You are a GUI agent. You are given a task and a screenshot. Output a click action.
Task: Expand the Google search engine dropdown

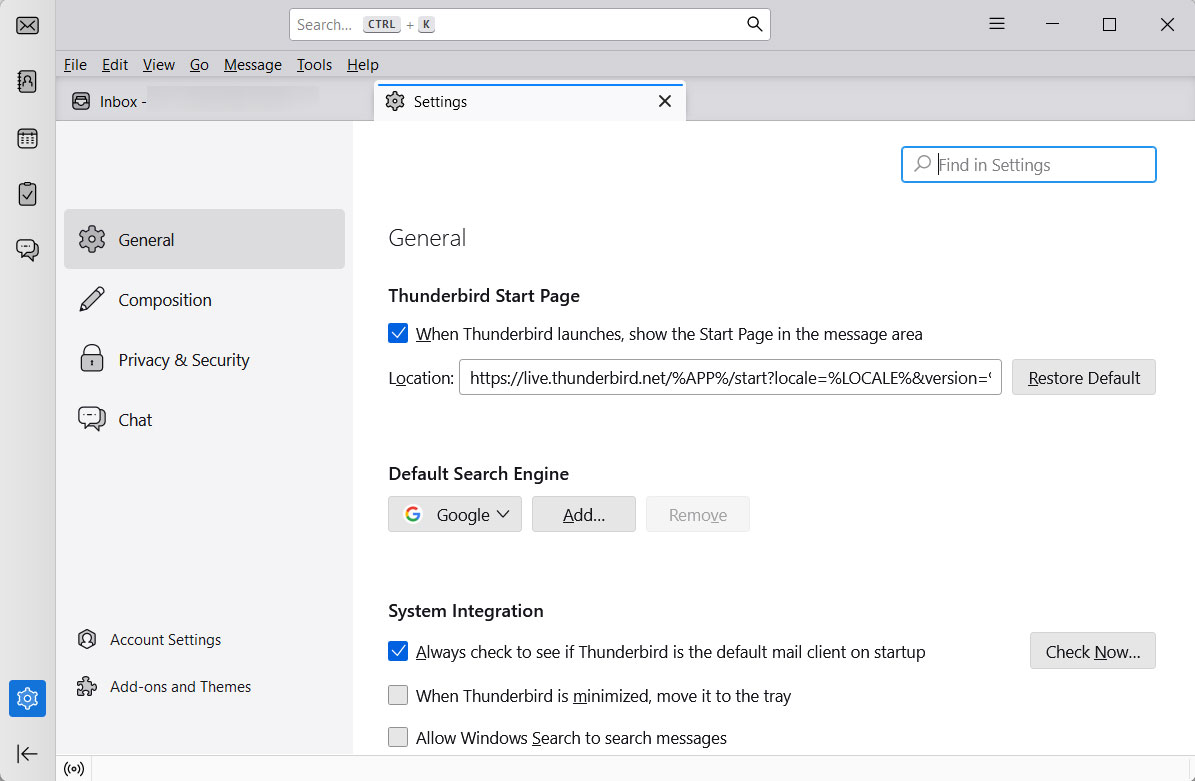[455, 515]
